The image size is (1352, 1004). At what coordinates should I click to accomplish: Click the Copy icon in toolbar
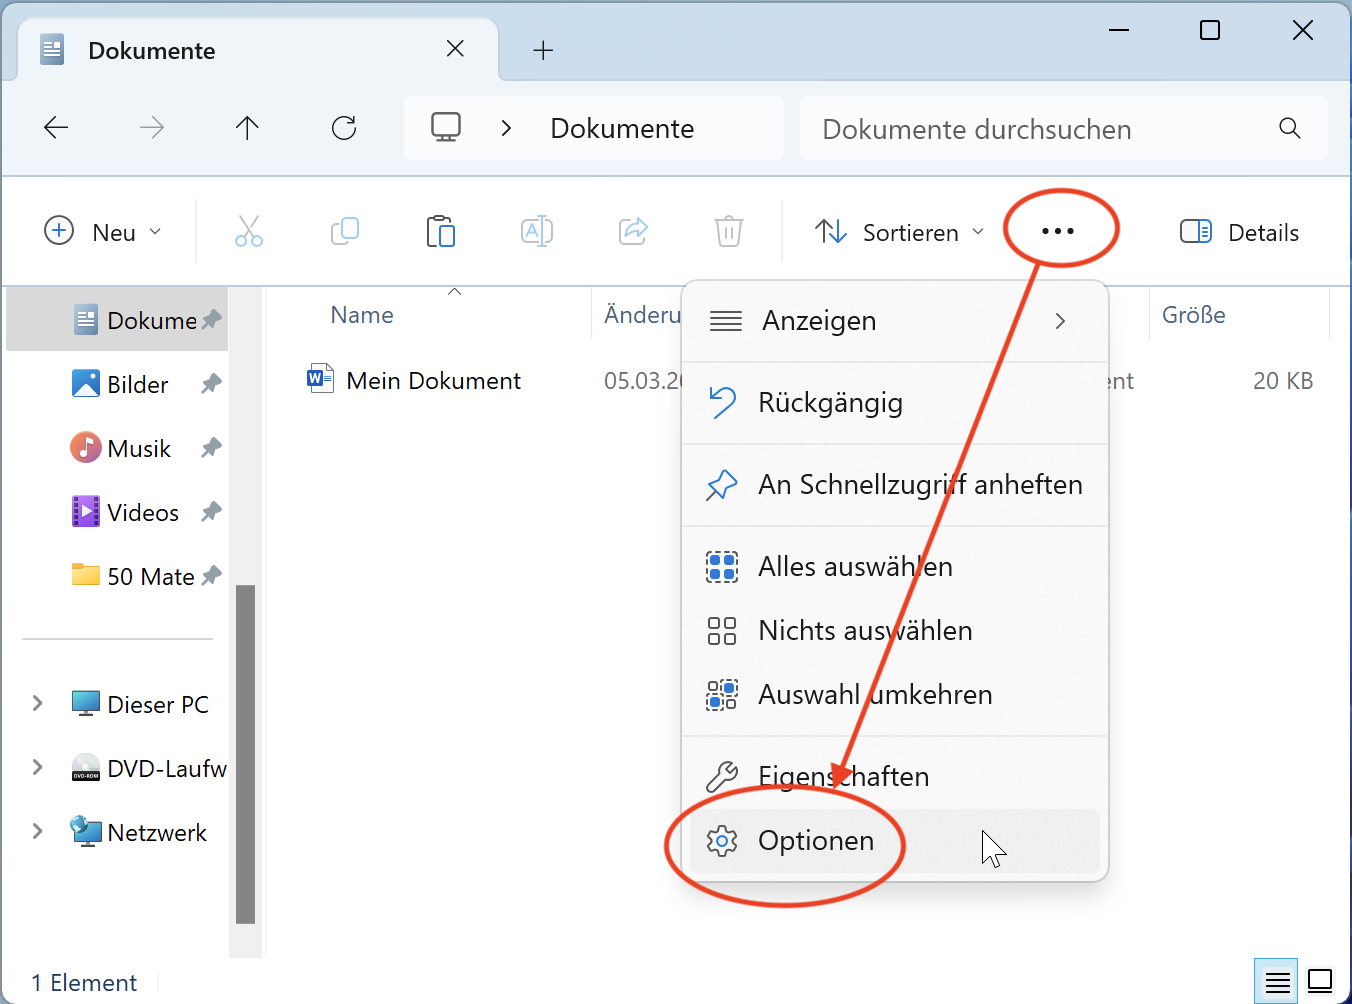pos(345,232)
